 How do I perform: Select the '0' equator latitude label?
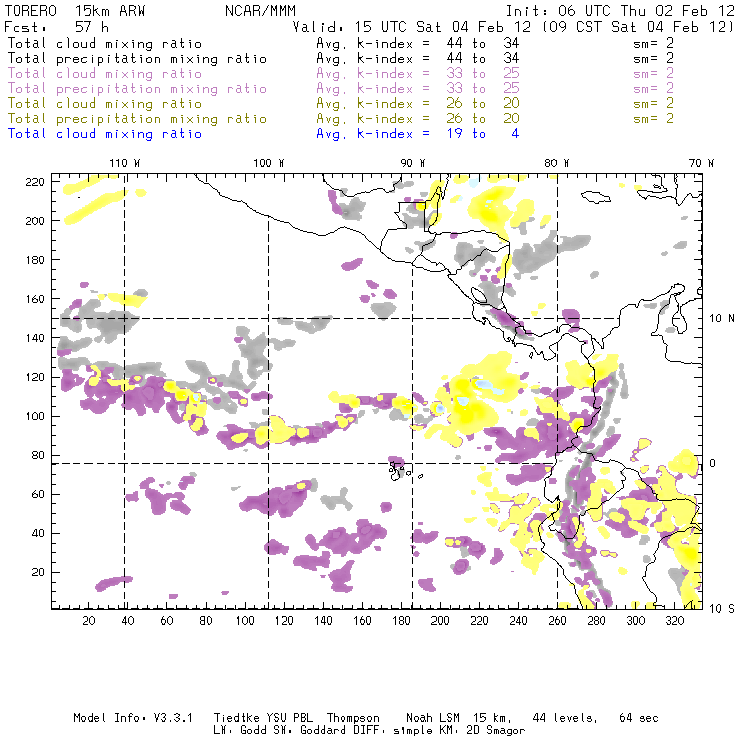(x=713, y=463)
